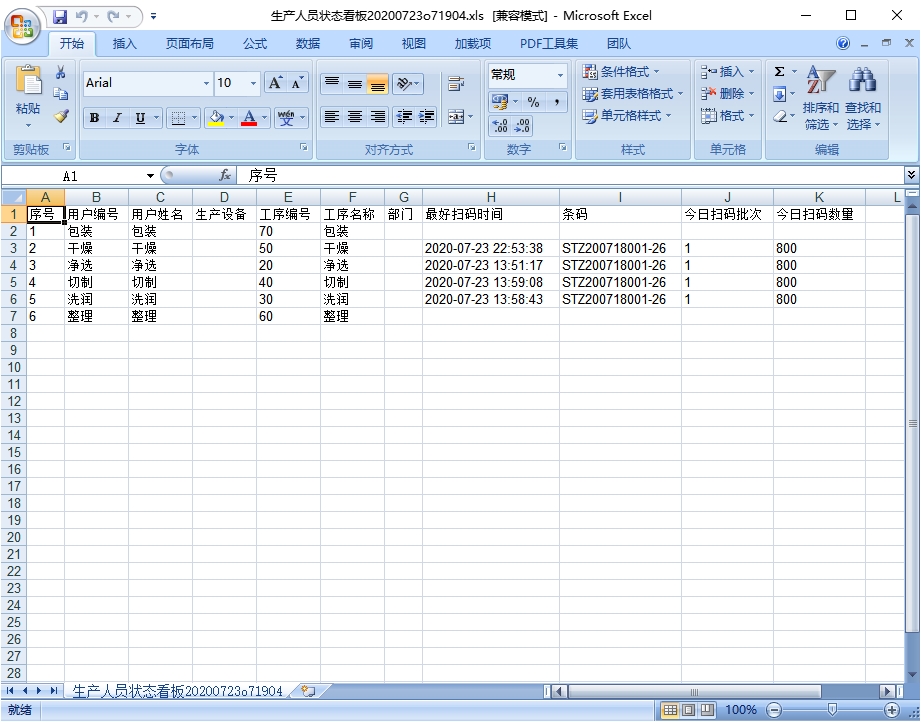Toggle italic formatting

coord(117,118)
